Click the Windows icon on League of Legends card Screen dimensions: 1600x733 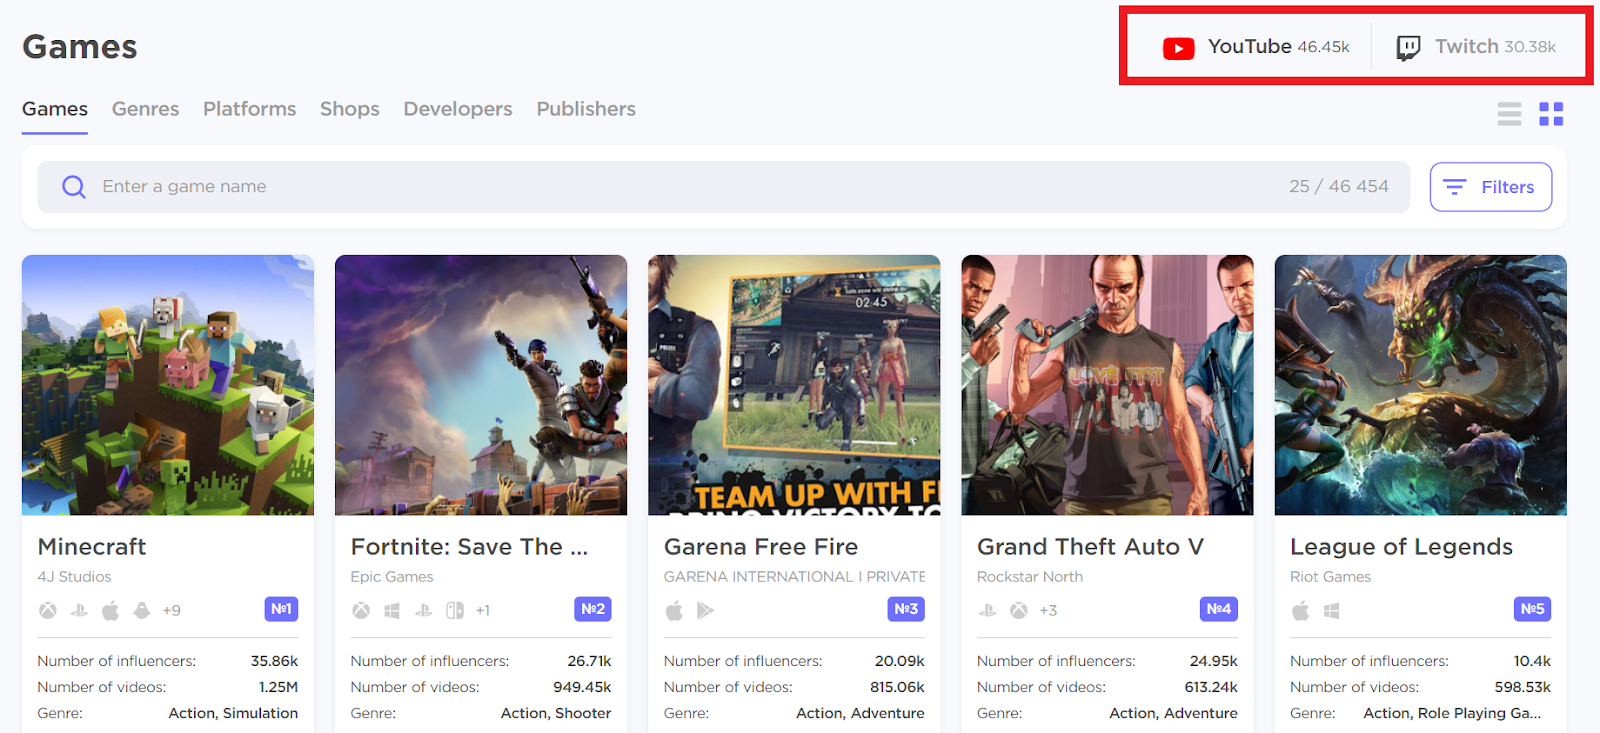pyautogui.click(x=1331, y=610)
